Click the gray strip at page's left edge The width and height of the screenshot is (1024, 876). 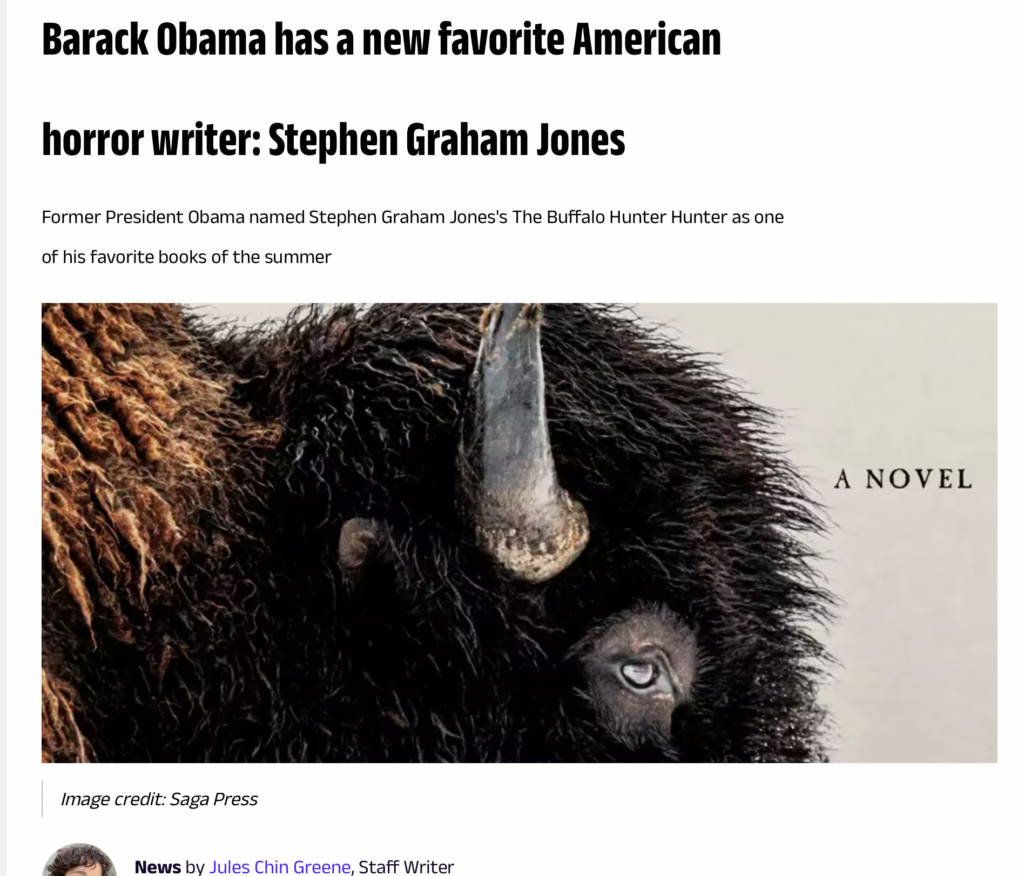coord(3,438)
